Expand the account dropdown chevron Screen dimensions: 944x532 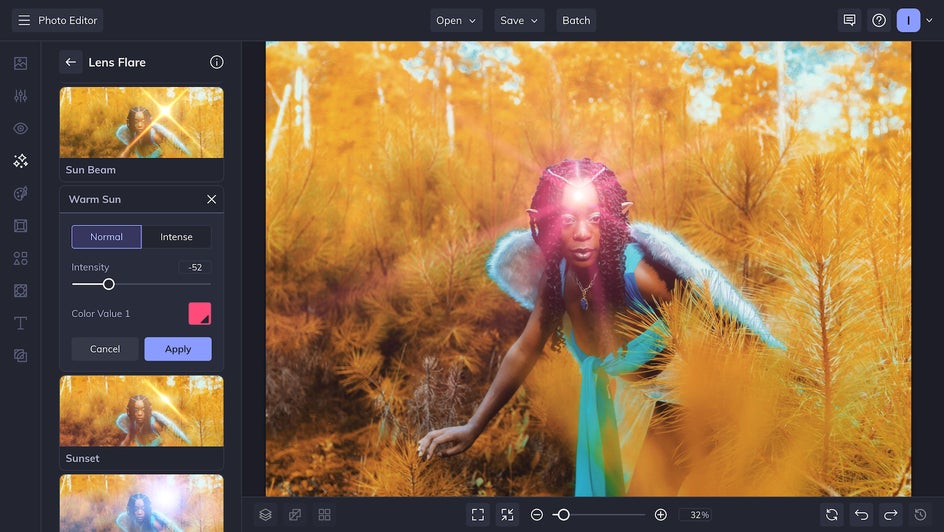[929, 20]
